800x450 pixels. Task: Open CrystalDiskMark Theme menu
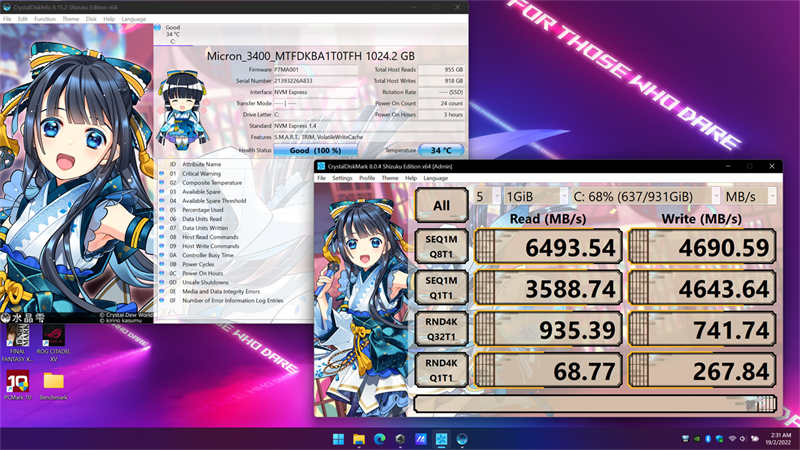click(x=390, y=178)
